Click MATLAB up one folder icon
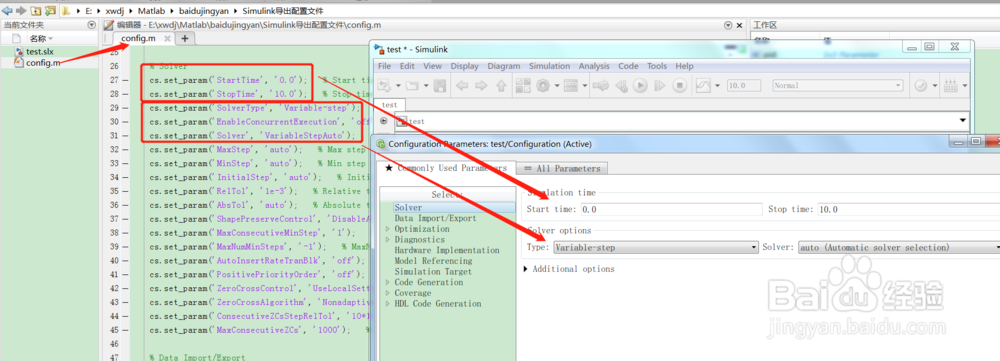 click(x=35, y=11)
